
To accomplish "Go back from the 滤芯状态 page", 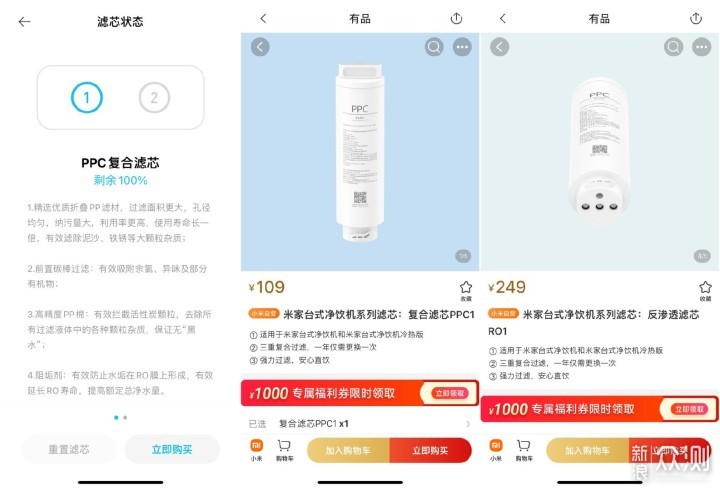I will 24,22.
